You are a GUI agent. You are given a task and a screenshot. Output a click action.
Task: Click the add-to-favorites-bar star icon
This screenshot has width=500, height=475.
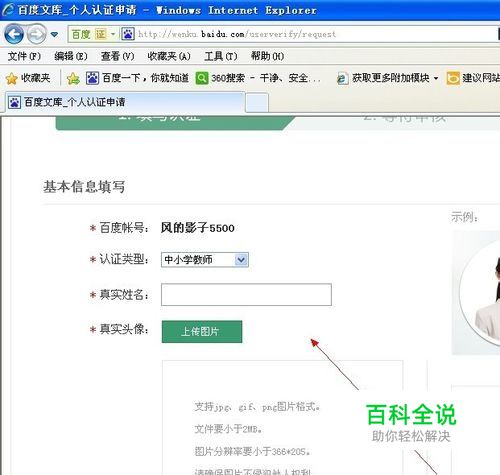point(73,79)
